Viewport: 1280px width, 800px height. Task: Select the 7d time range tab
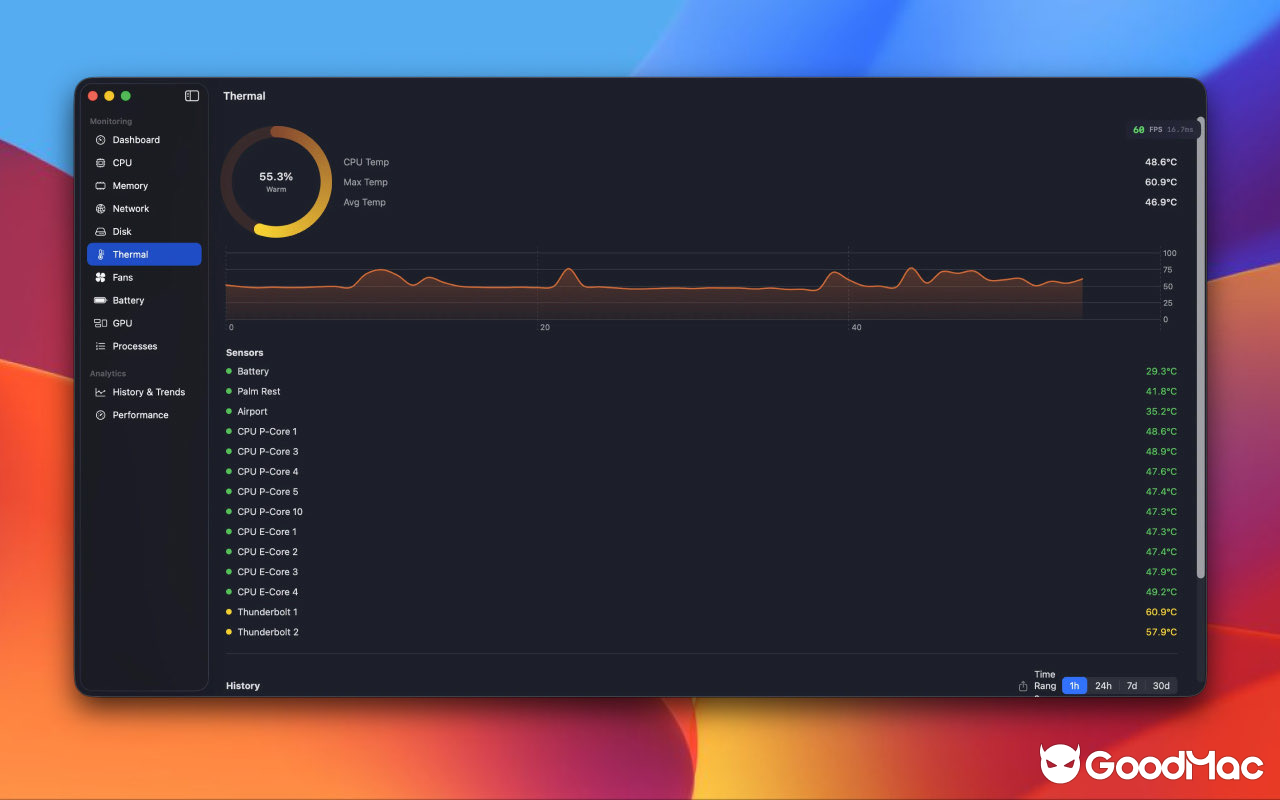click(x=1132, y=685)
